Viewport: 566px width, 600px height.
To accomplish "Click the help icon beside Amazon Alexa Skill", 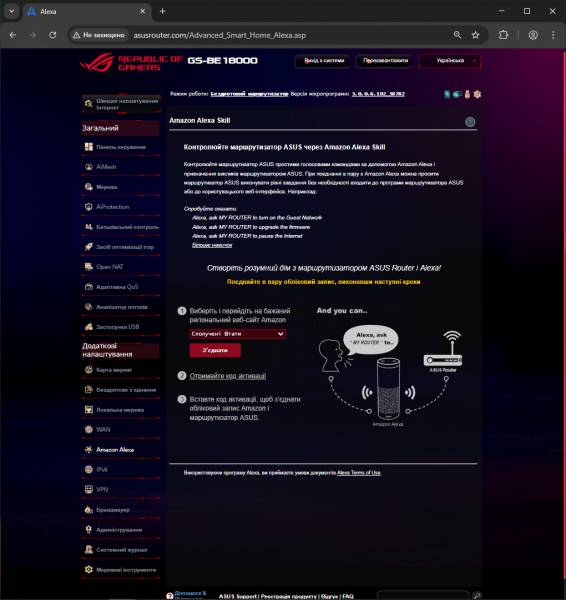I will click(470, 122).
